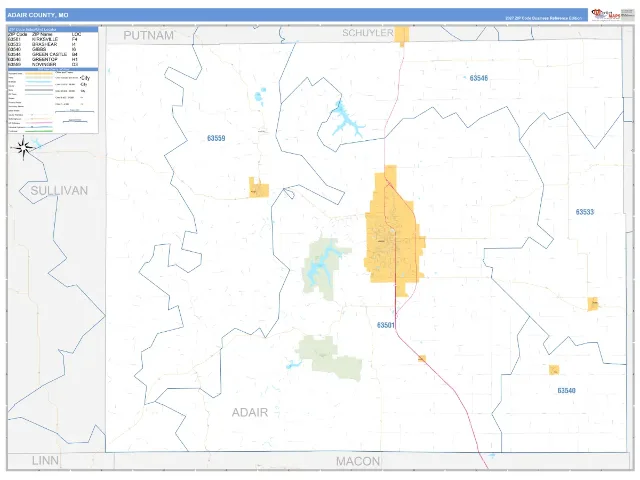This screenshot has width=640, height=480.
Task: Click the SULLIVAN county label
Action: (x=59, y=191)
